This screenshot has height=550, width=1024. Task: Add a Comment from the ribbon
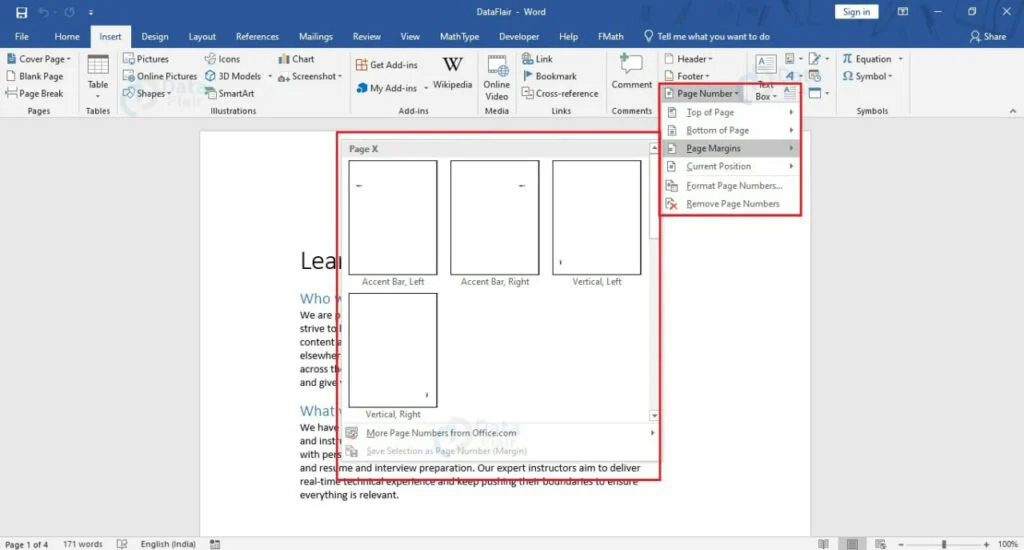pos(631,72)
